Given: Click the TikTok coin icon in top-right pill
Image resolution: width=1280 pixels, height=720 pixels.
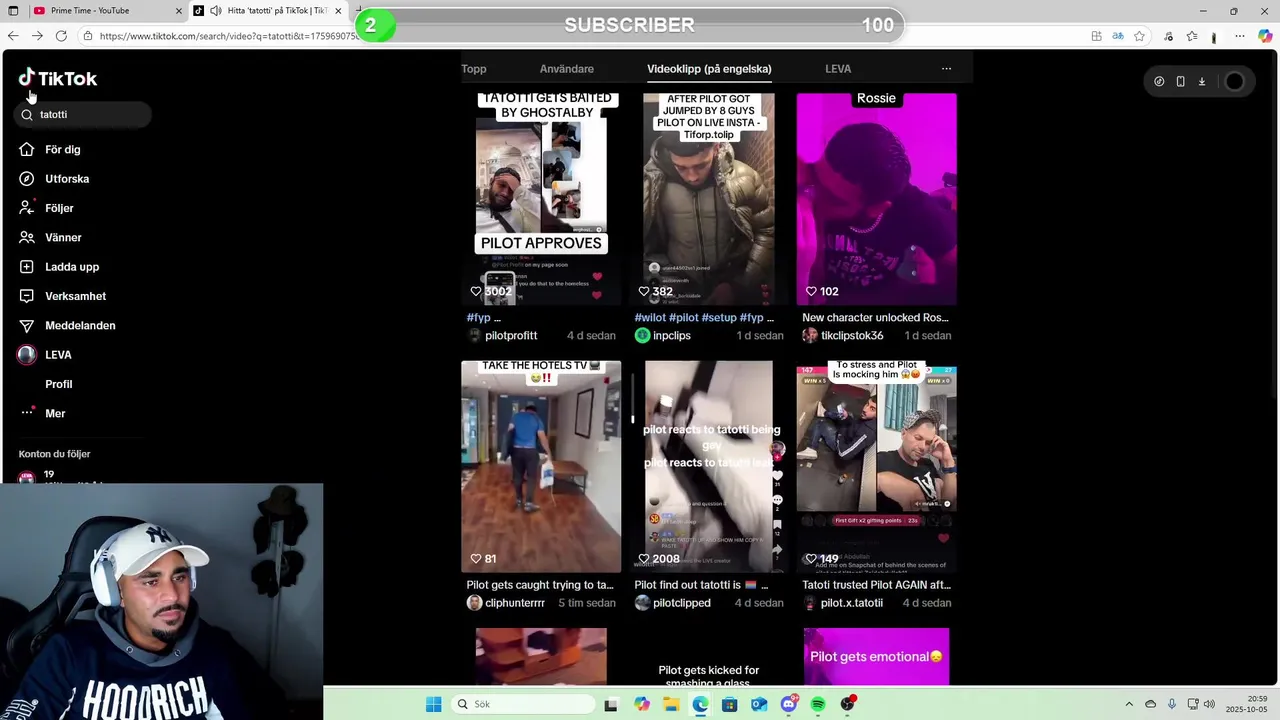Looking at the screenshot, I should click(x=1159, y=82).
